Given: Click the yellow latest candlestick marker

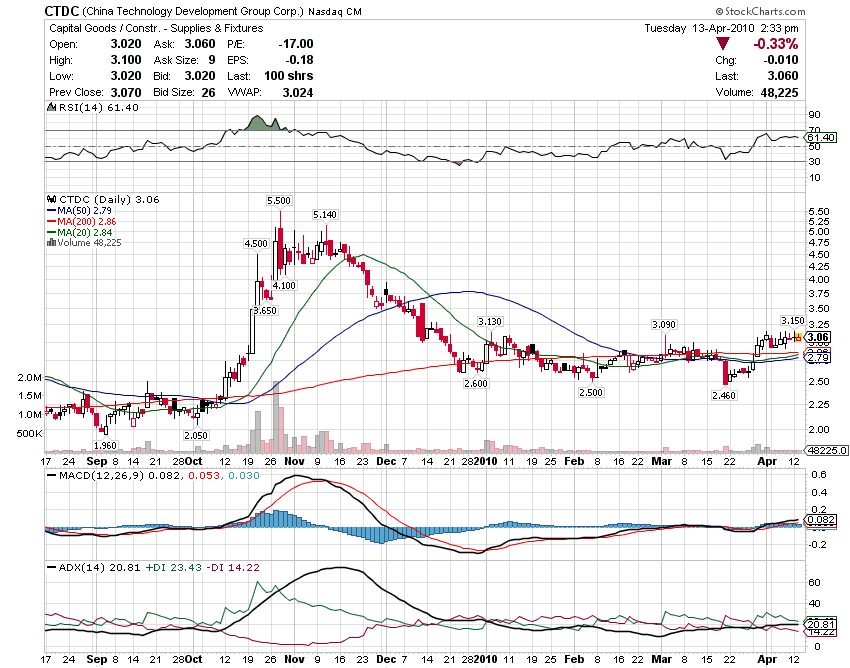Looking at the screenshot, I should 798,337.
